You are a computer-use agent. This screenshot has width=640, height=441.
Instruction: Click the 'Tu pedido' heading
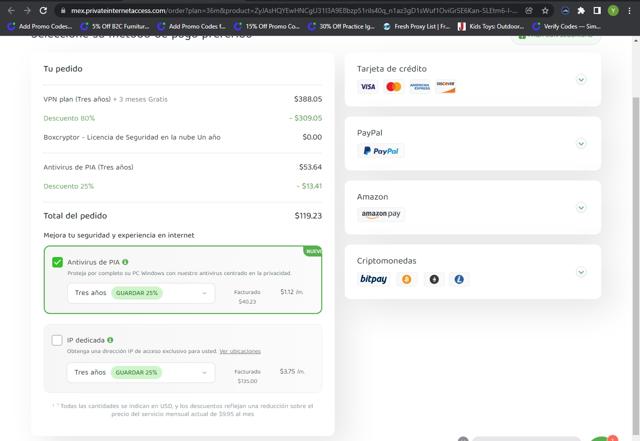point(63,69)
